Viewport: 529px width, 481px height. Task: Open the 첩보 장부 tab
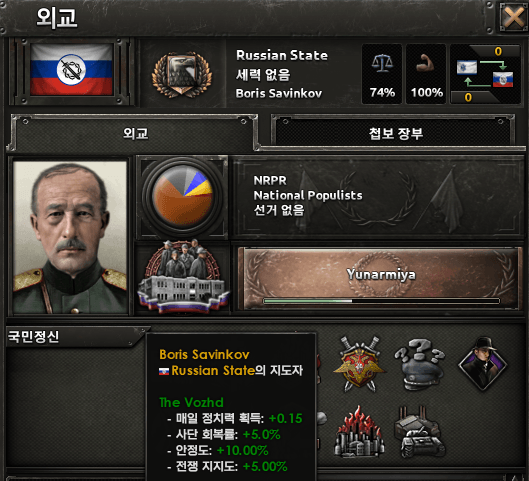(x=395, y=133)
